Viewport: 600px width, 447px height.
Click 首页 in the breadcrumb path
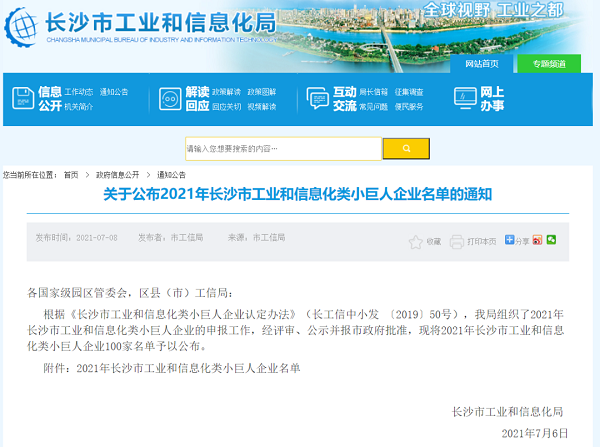point(70,174)
